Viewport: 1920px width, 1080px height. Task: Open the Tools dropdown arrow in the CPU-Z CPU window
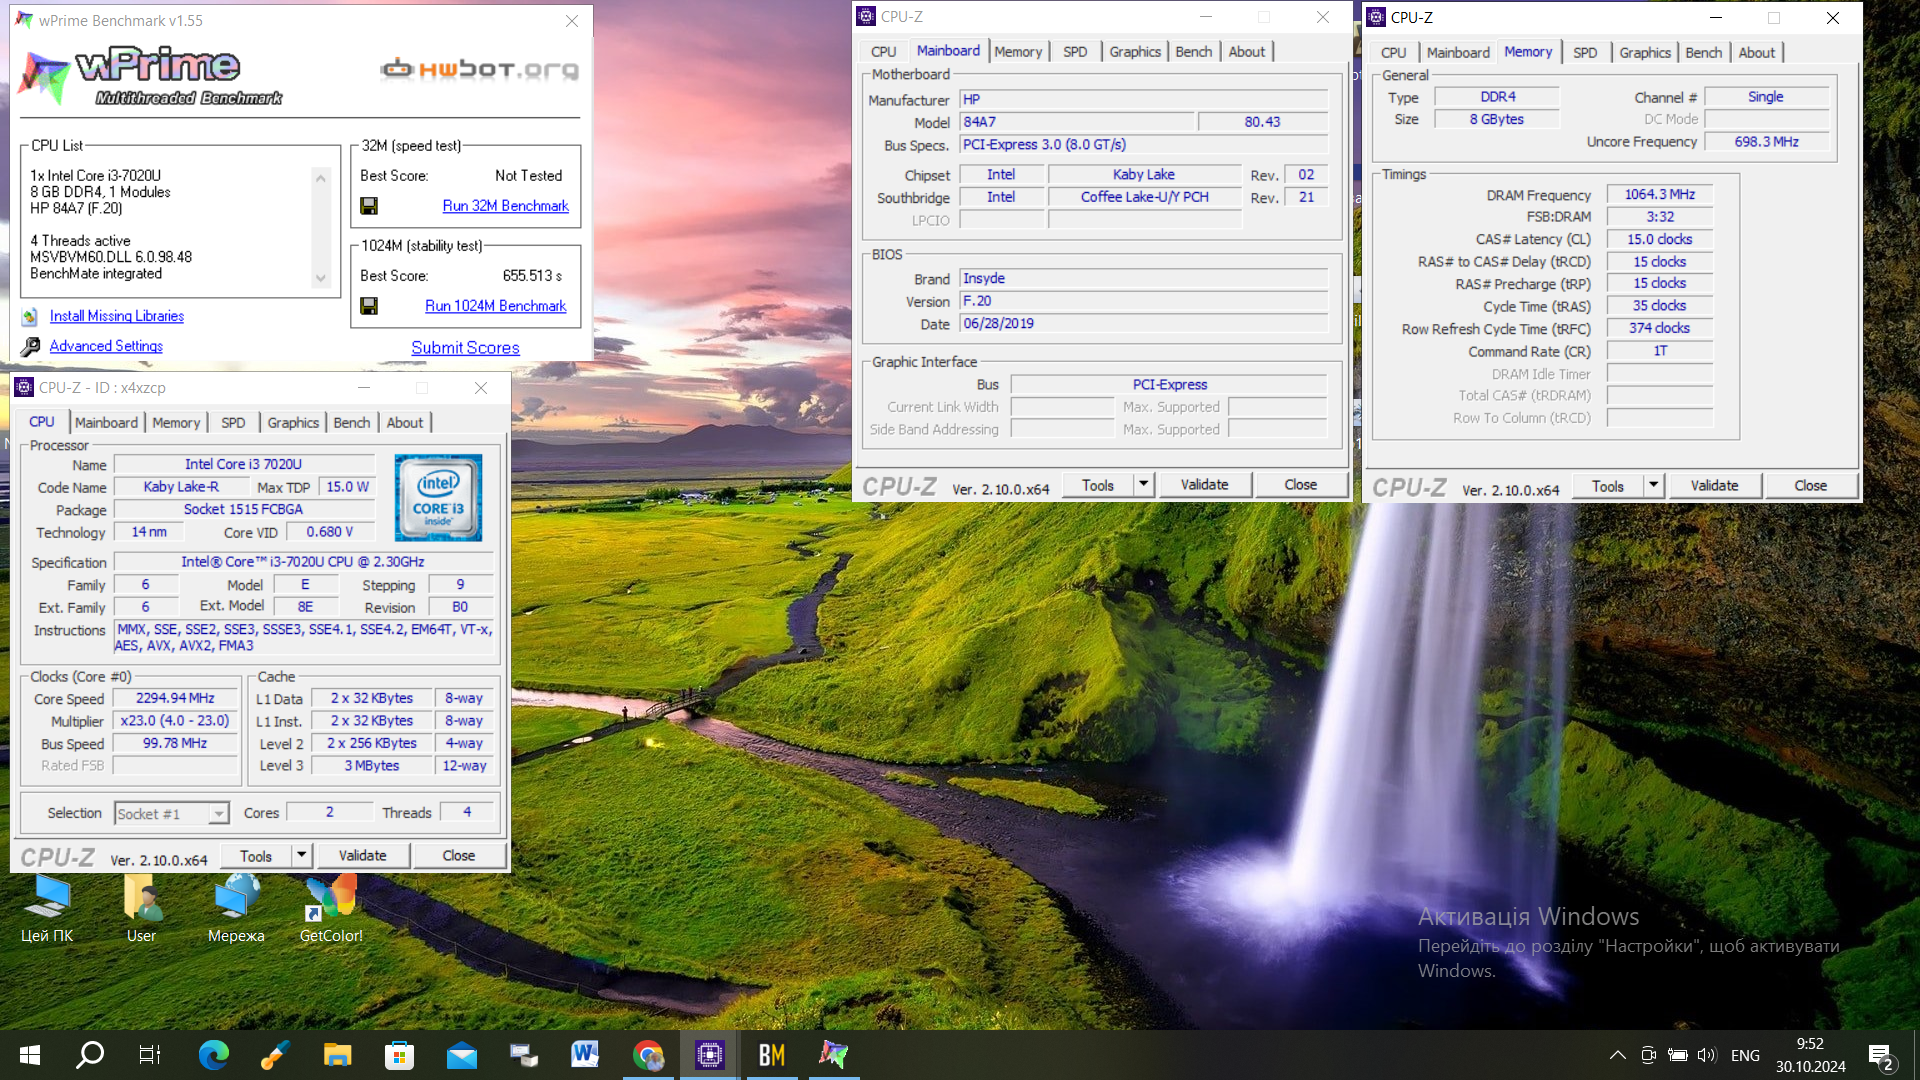301,856
